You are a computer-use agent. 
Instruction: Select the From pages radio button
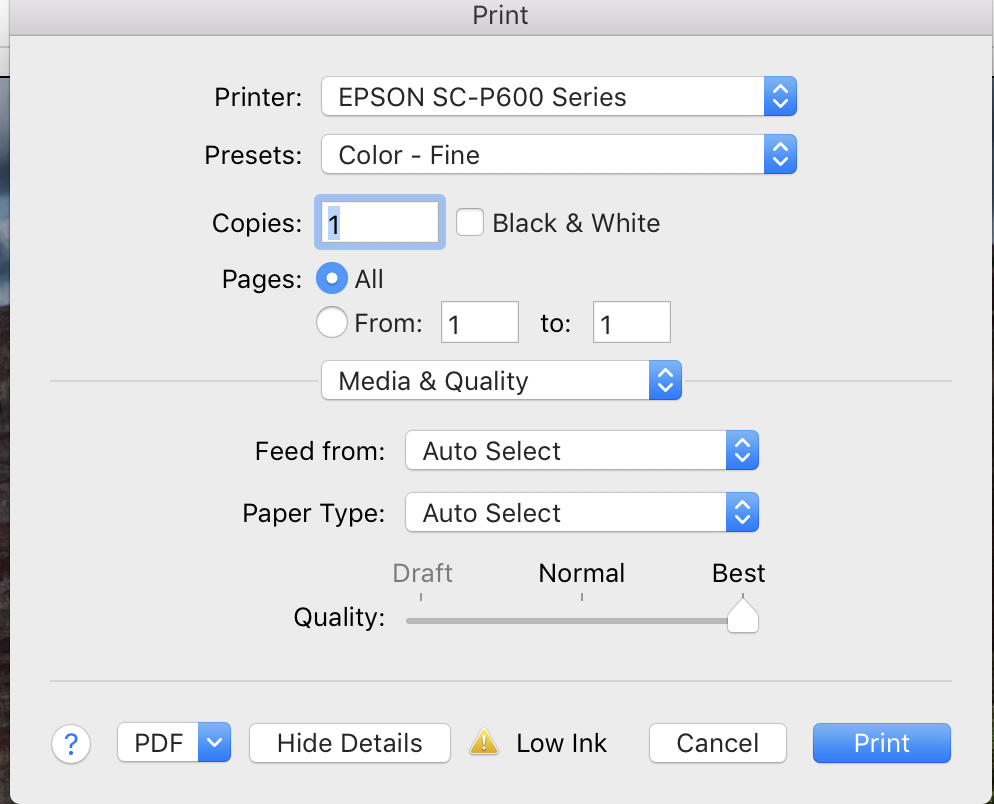pos(331,322)
